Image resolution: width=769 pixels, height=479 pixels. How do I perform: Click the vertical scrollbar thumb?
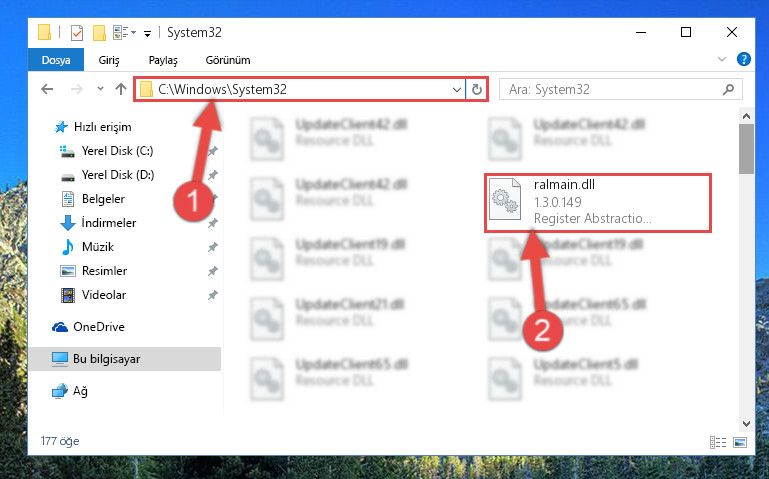pos(746,149)
